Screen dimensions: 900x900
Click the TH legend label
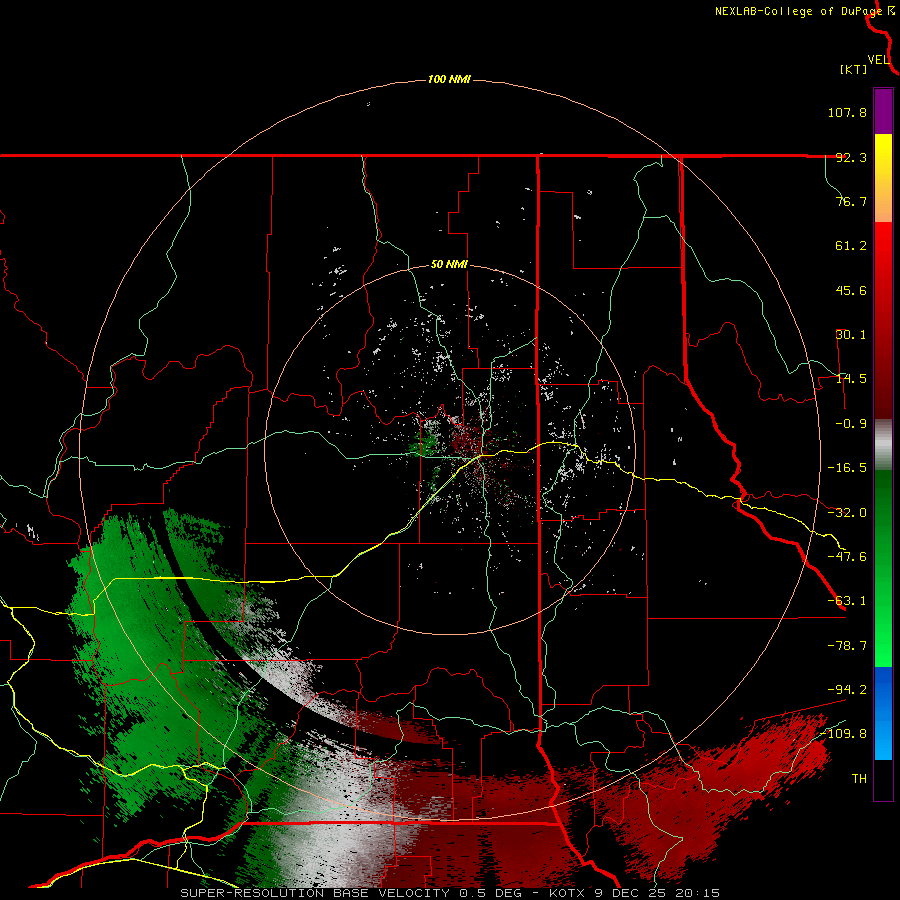click(x=859, y=778)
